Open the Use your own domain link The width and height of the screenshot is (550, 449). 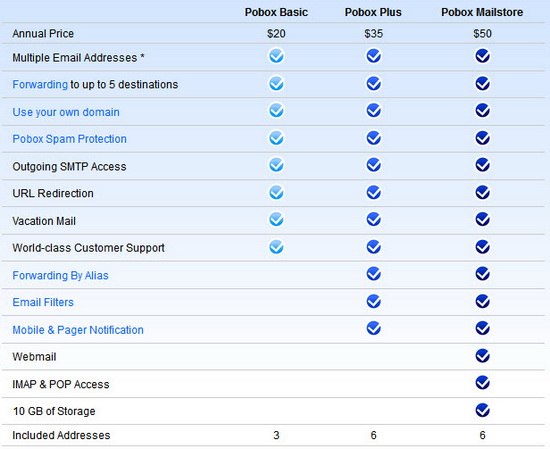point(66,112)
